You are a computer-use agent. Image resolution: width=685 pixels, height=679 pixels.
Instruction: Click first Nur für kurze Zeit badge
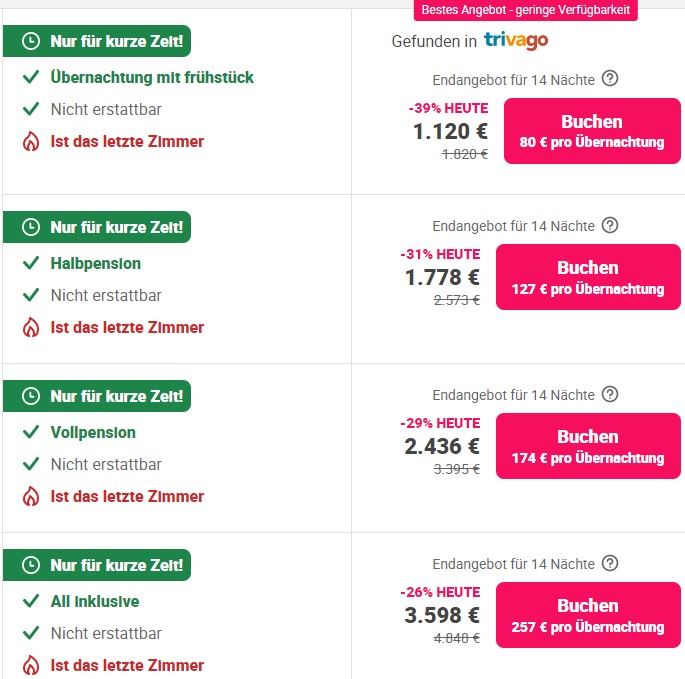(x=97, y=41)
